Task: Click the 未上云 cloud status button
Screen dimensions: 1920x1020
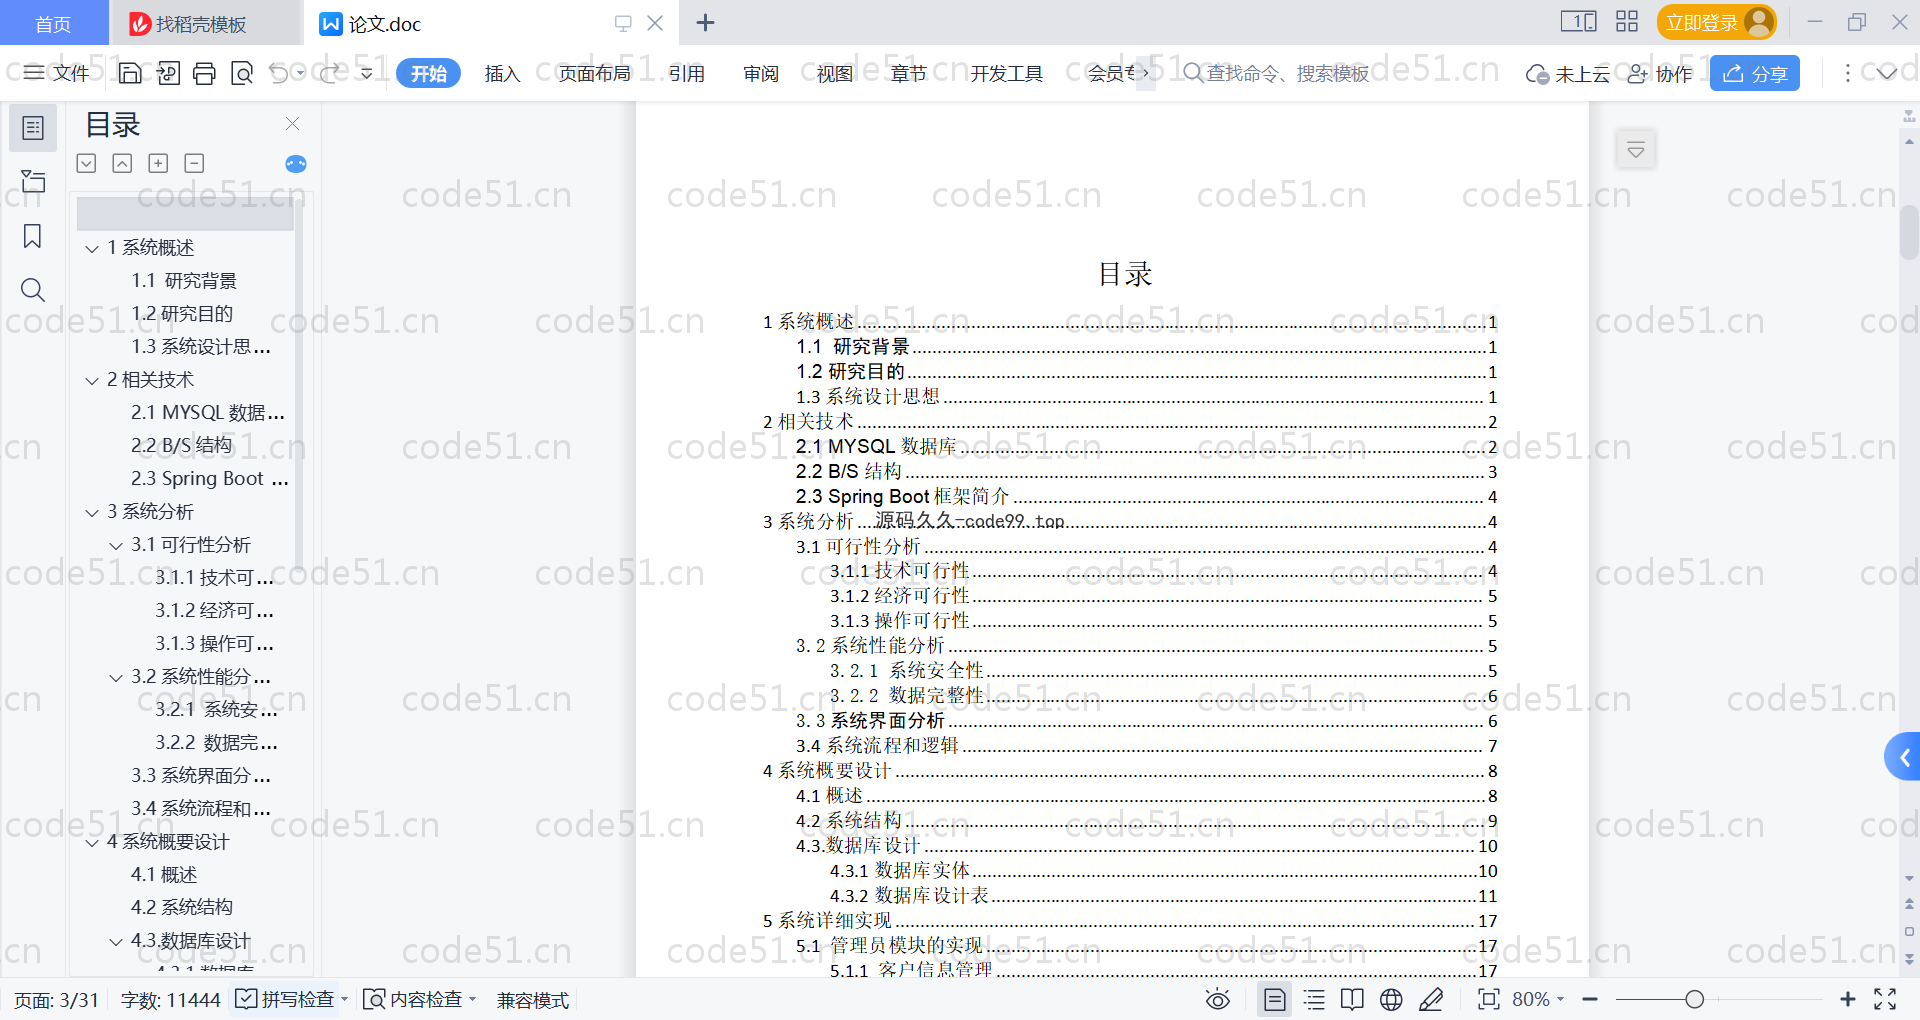Action: (x=1568, y=73)
